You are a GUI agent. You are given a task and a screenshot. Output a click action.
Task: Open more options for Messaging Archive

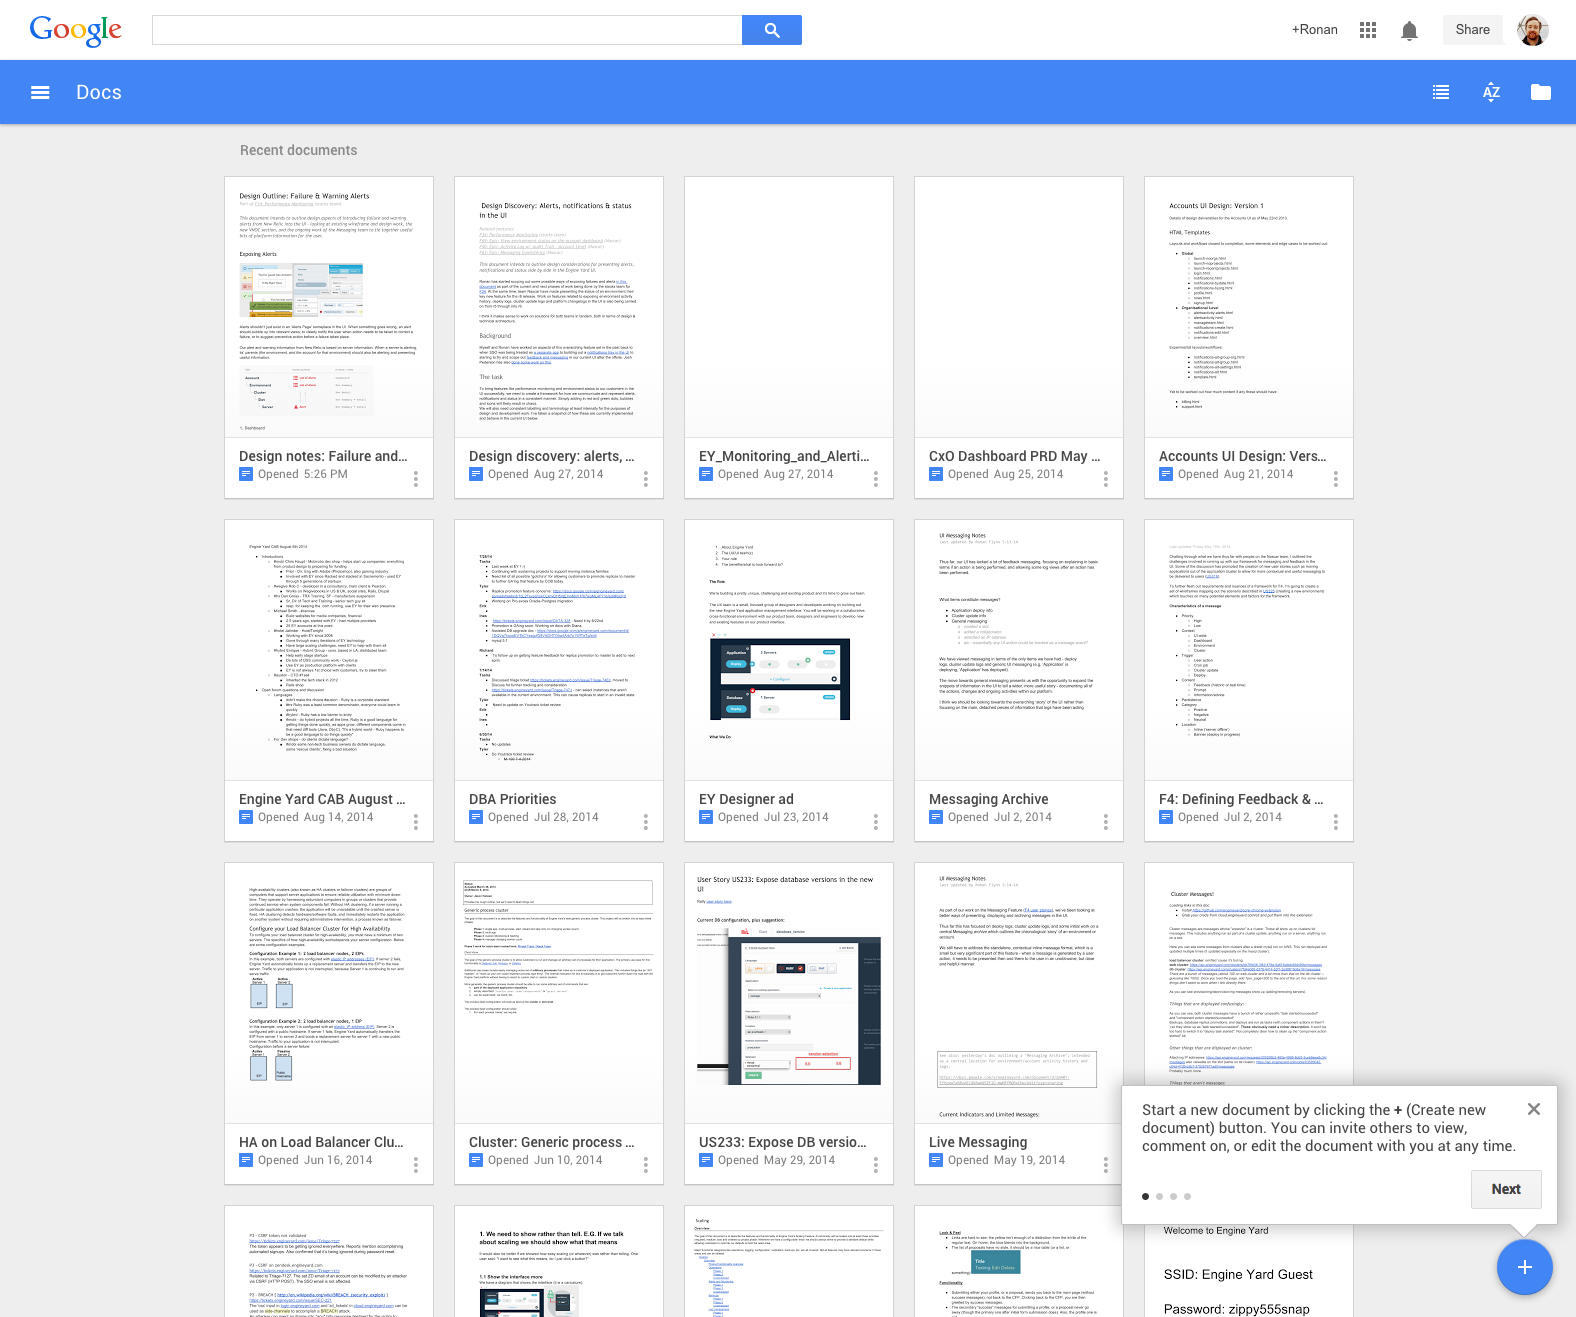coord(1106,822)
